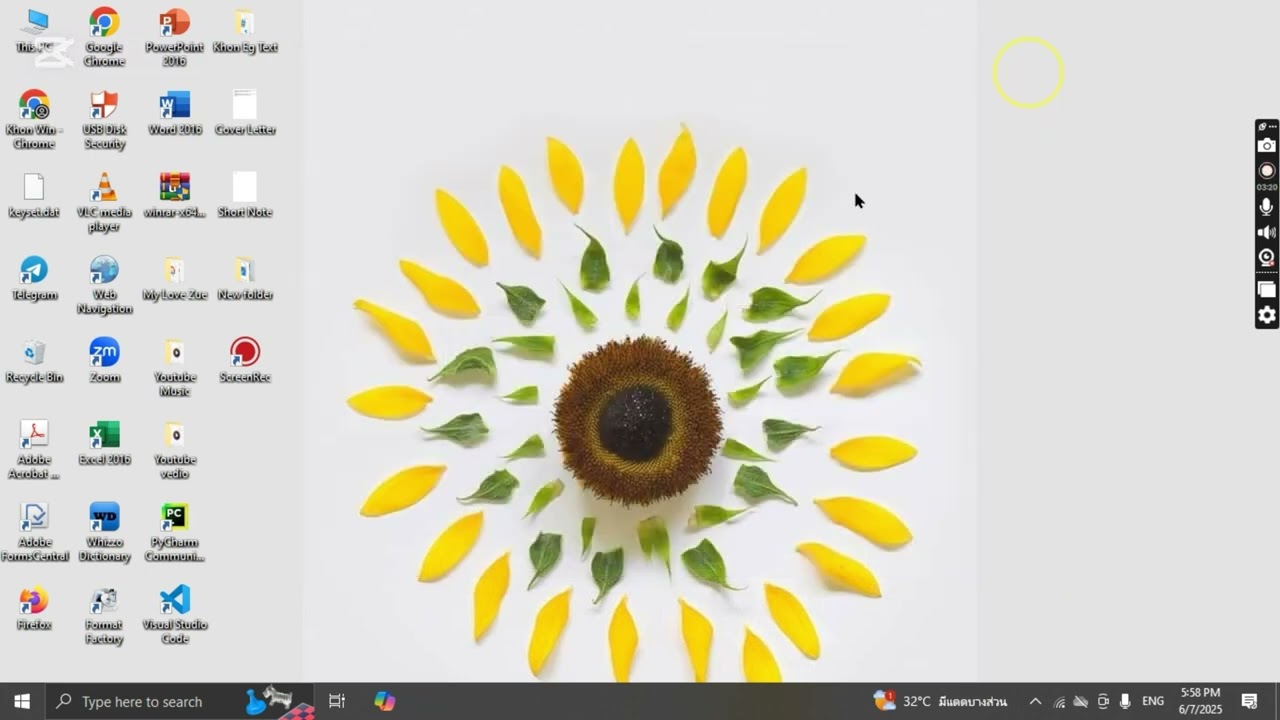
Task: Open the My Love Zue folder
Action: coord(174,279)
